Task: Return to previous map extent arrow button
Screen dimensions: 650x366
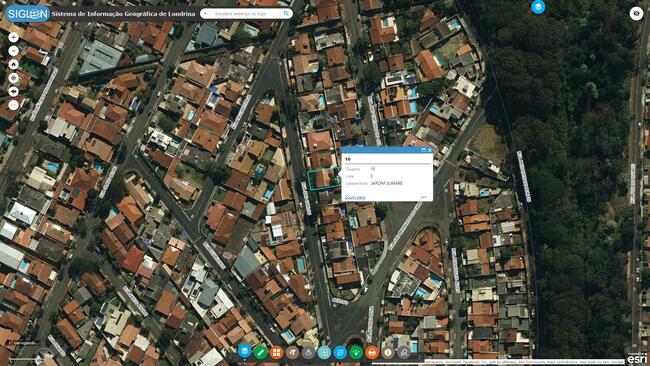Action: [x=14, y=92]
